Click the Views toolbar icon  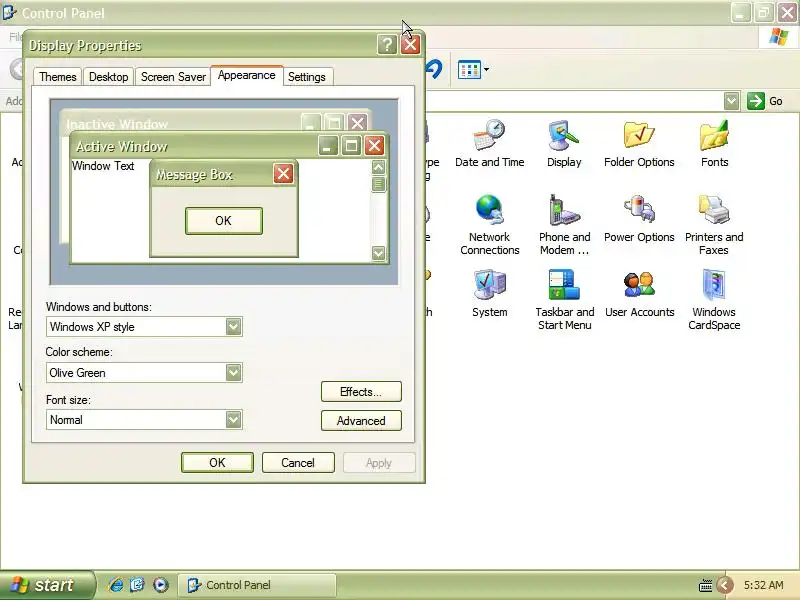tap(469, 70)
